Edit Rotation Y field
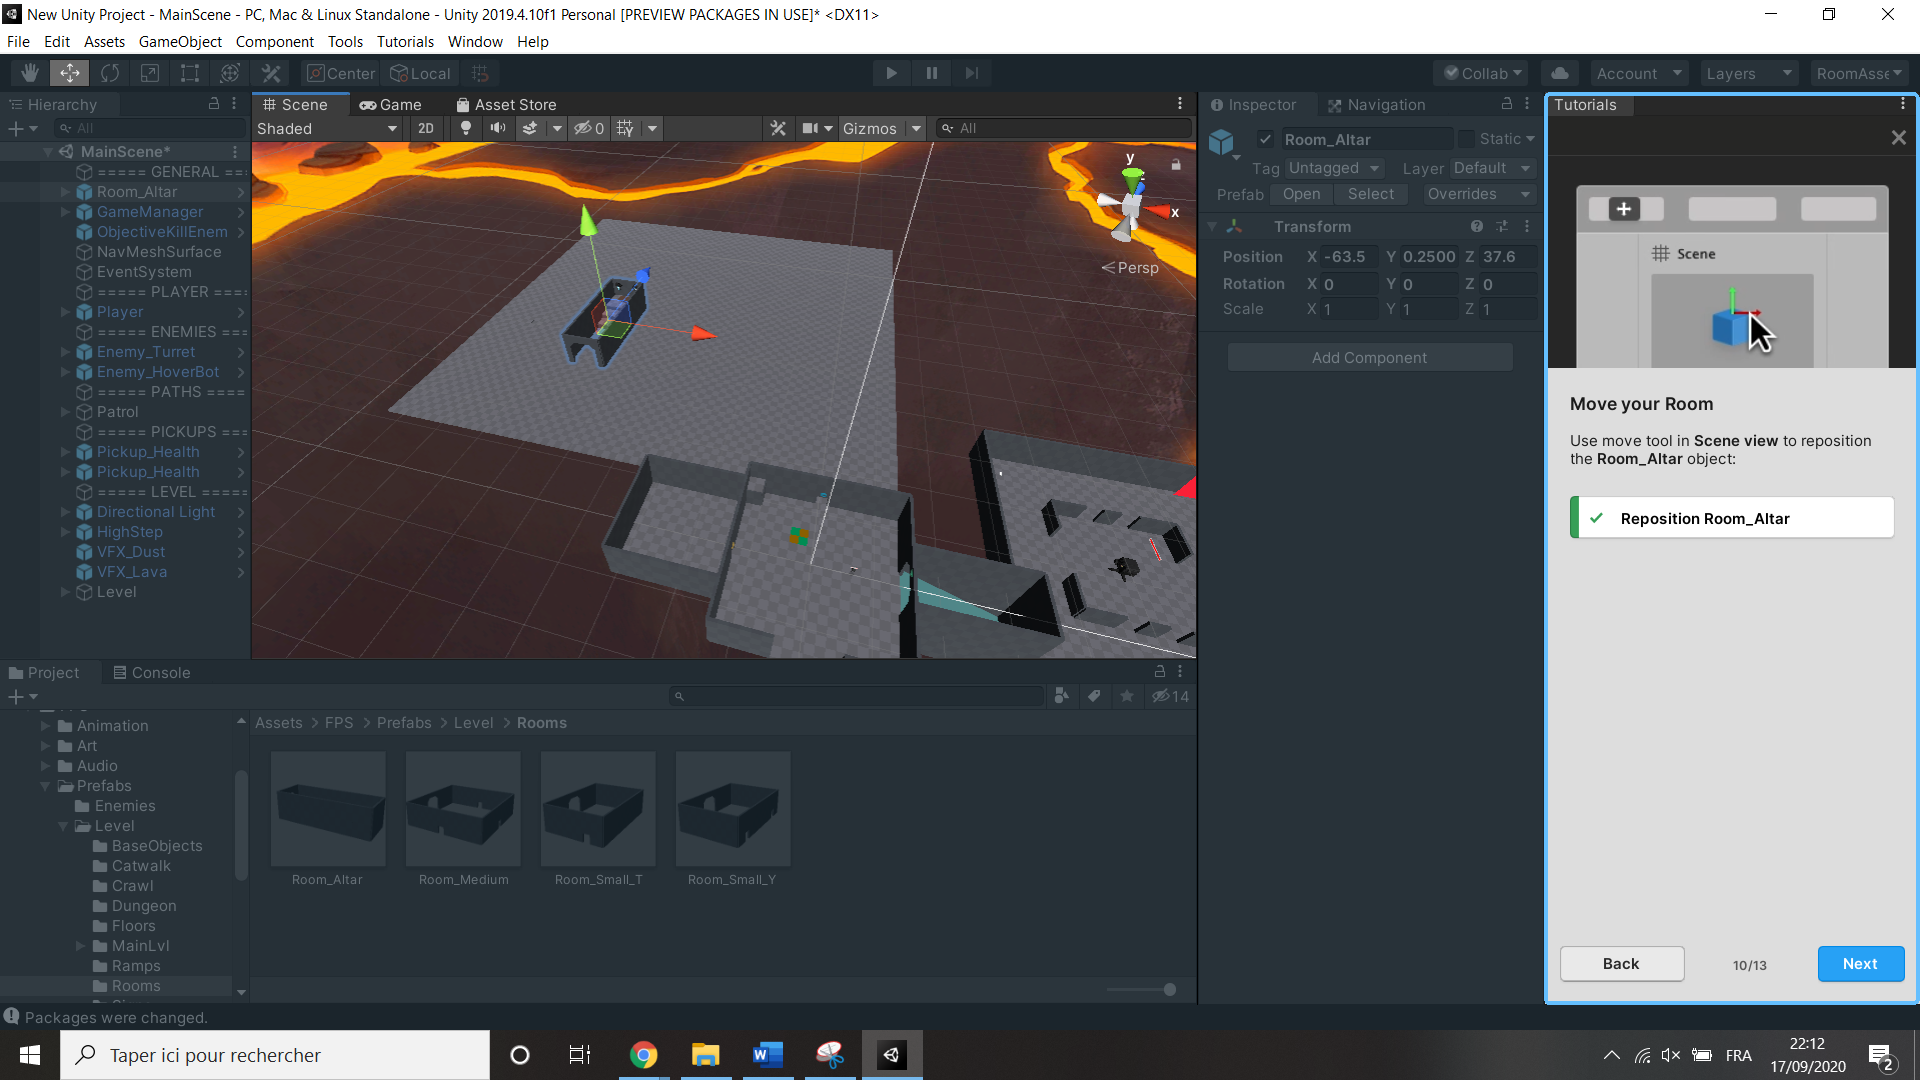 [x=1428, y=284]
